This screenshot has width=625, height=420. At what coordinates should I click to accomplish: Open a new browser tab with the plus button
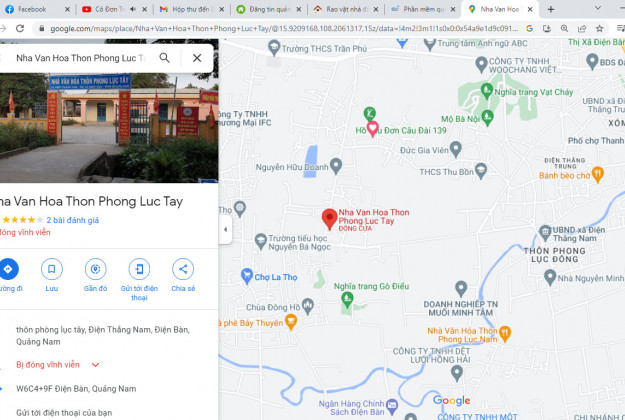tap(551, 9)
